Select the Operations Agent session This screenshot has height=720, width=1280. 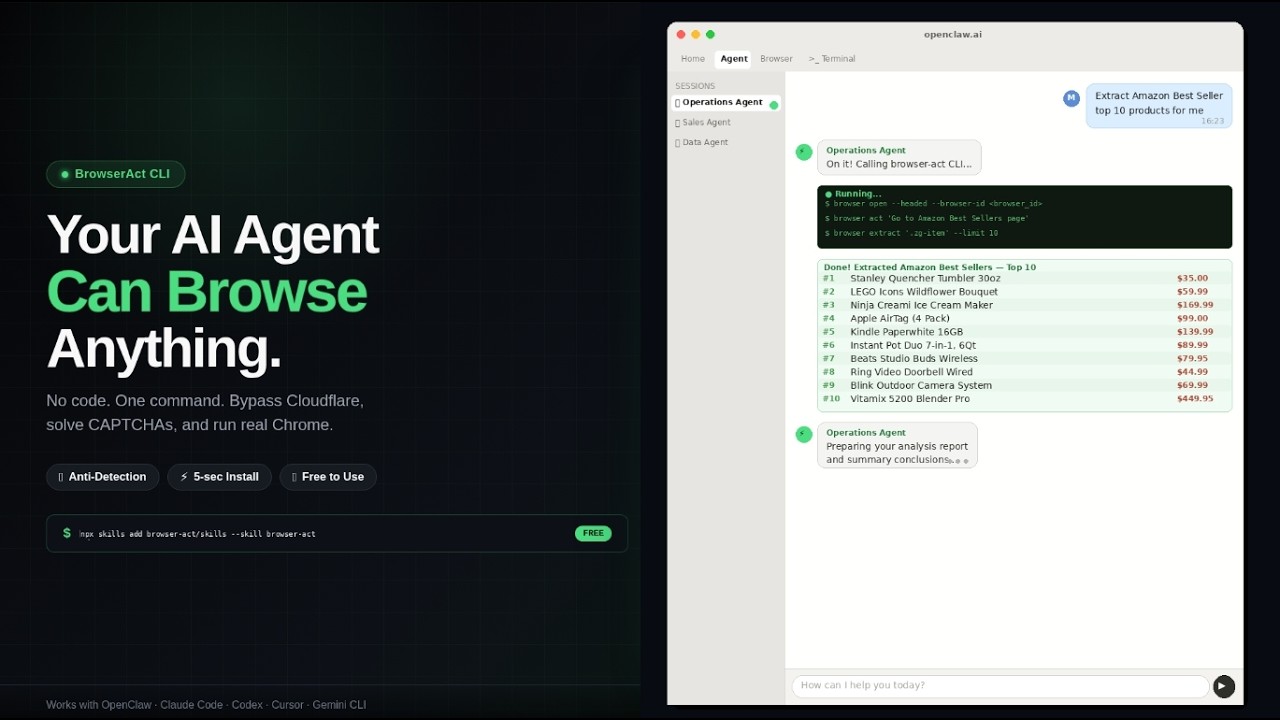[x=726, y=102]
